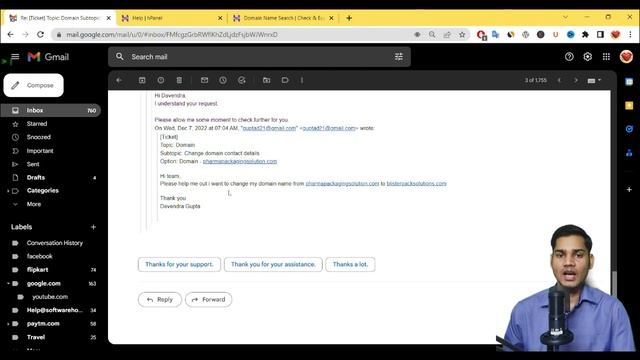This screenshot has width=640, height=360.
Task: Add this email to Tasks
Action: (x=242, y=80)
